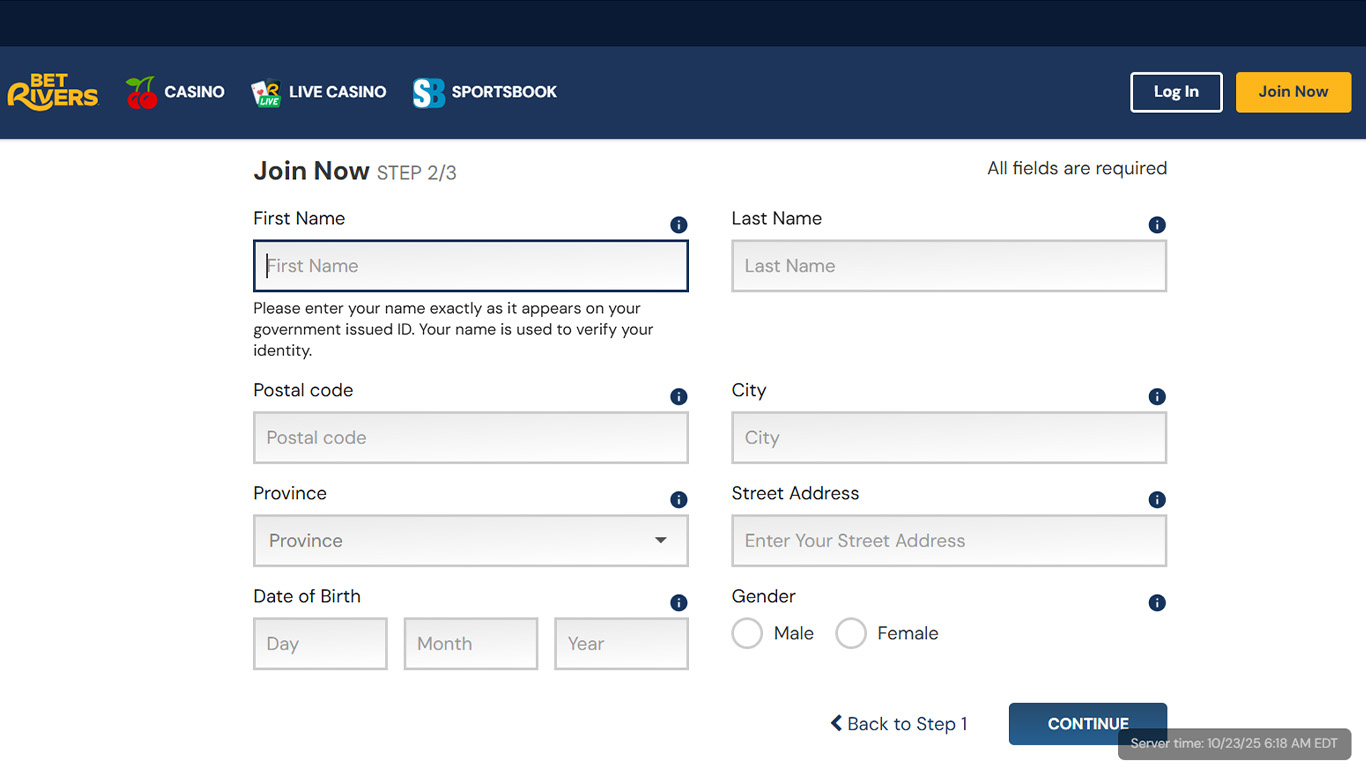The height and width of the screenshot is (768, 1366).
Task: Click the First Name info icon
Action: click(678, 225)
